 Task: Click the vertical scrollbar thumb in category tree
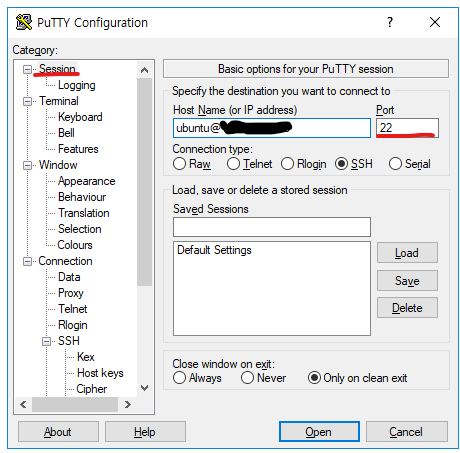pos(144,182)
